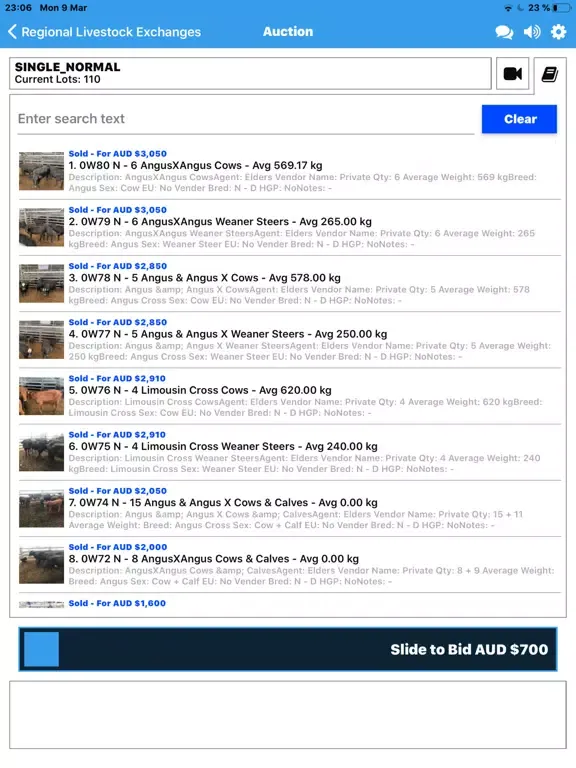Open description of lot 0W78 Angus X Cows

point(299,295)
